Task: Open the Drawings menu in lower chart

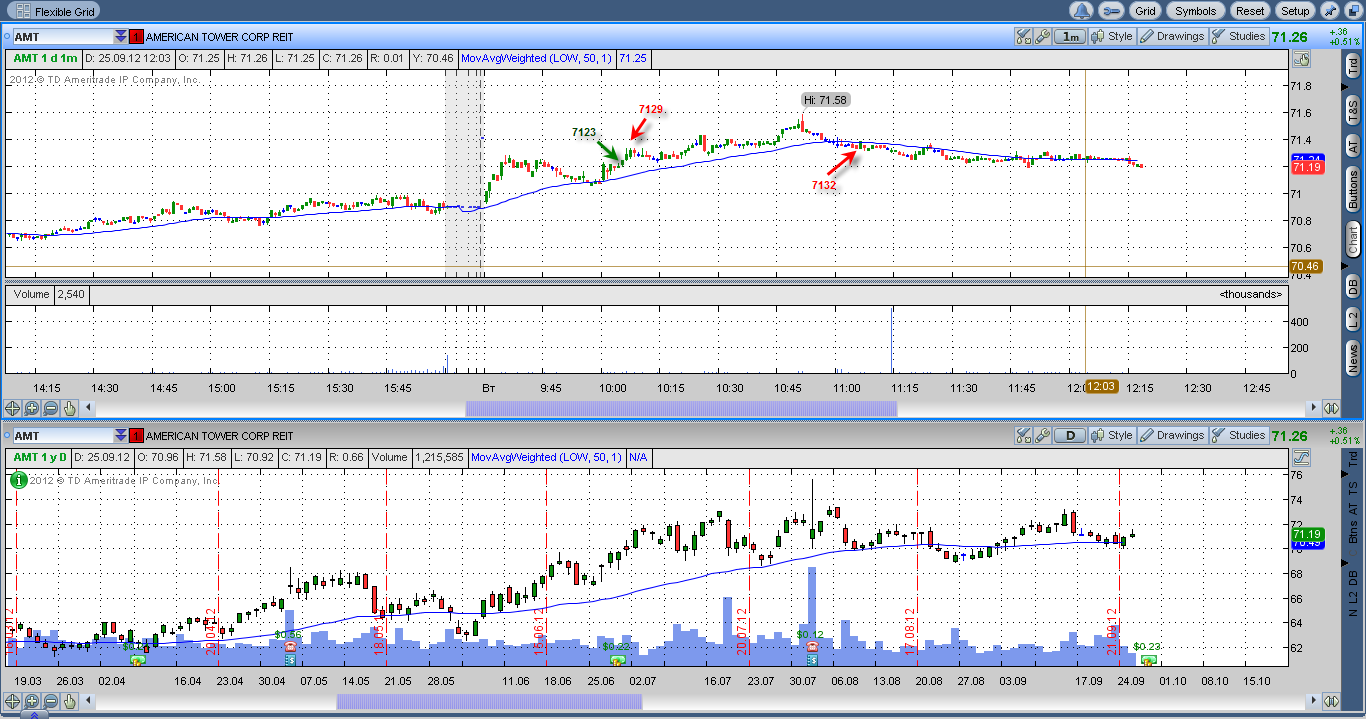Action: click(1173, 436)
